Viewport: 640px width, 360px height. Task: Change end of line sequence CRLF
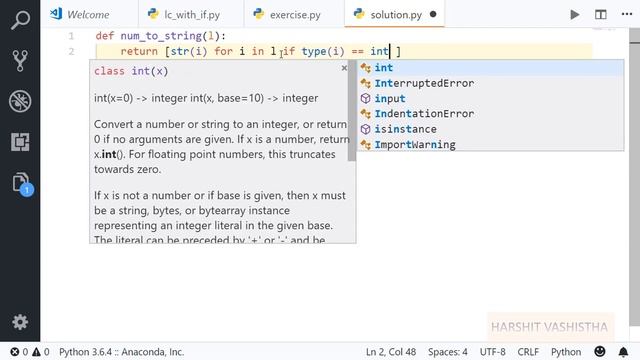pyautogui.click(x=528, y=352)
